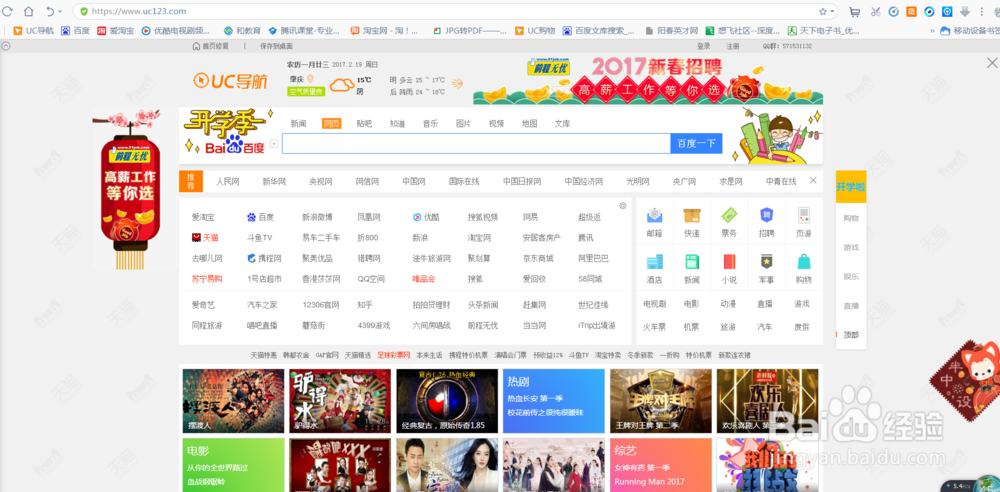Open the 爱淘宝 bookmark
This screenshot has height=492, width=1000.
[x=115, y=30]
